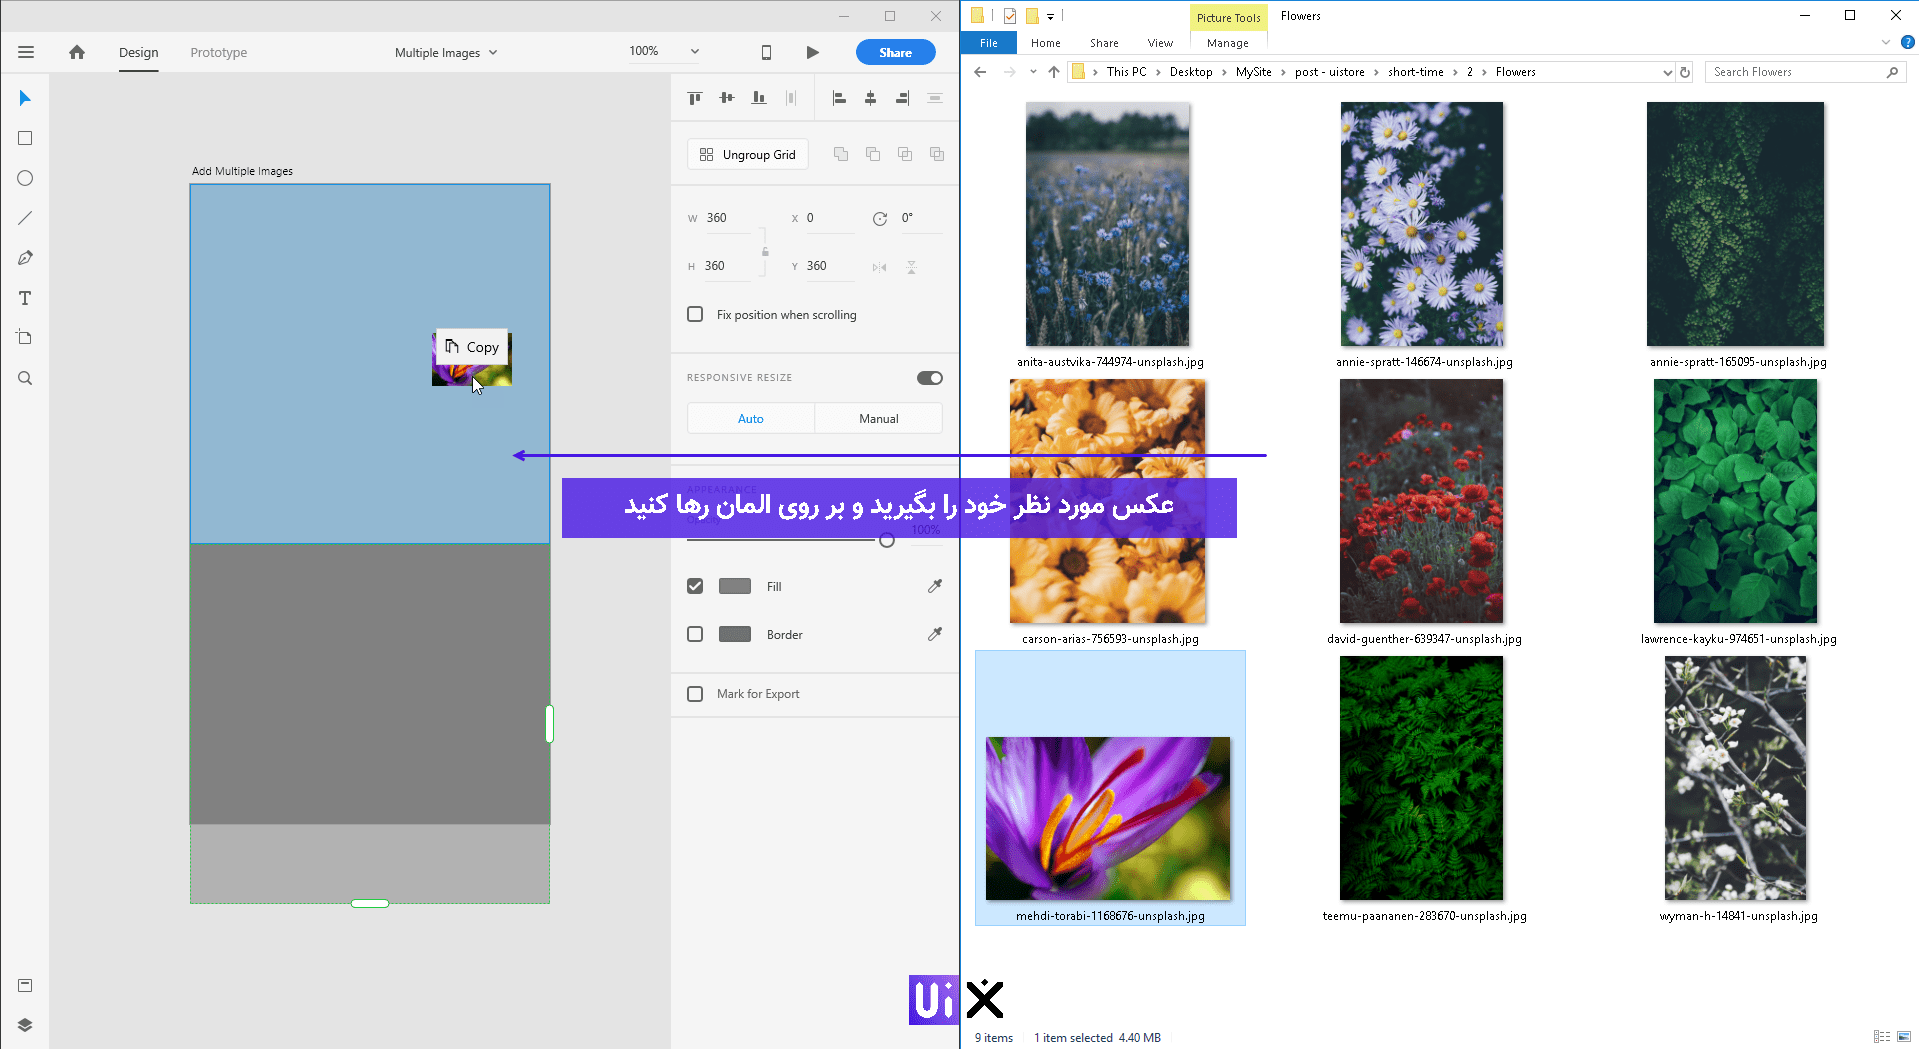Image resolution: width=1919 pixels, height=1049 pixels.
Task: Click the opacity slider handle
Action: 887,540
